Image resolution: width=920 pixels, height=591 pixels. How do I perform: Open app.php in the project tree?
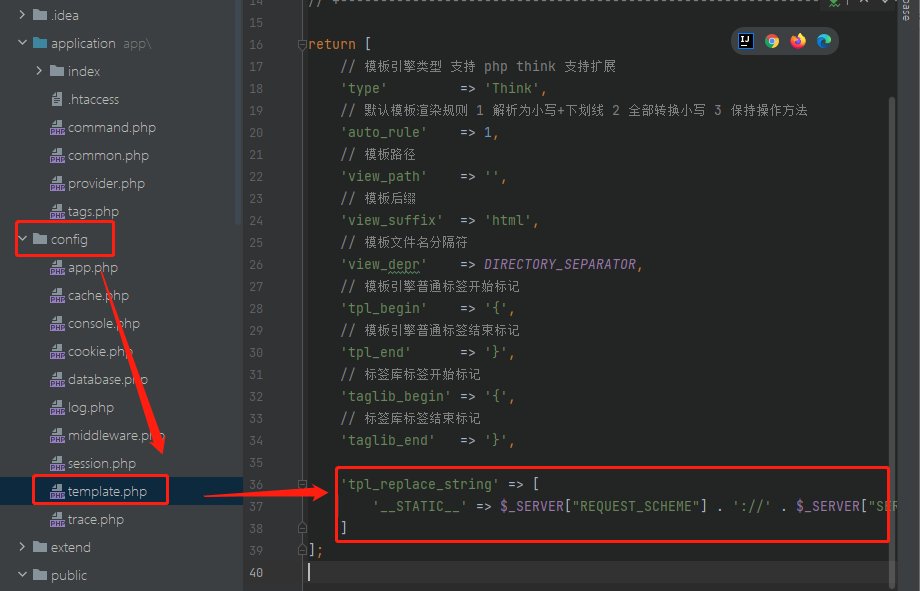(x=92, y=268)
